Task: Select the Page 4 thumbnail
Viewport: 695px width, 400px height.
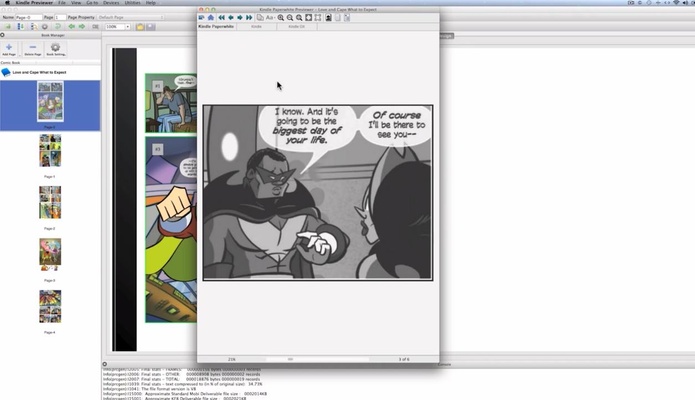Action: pyautogui.click(x=50, y=306)
